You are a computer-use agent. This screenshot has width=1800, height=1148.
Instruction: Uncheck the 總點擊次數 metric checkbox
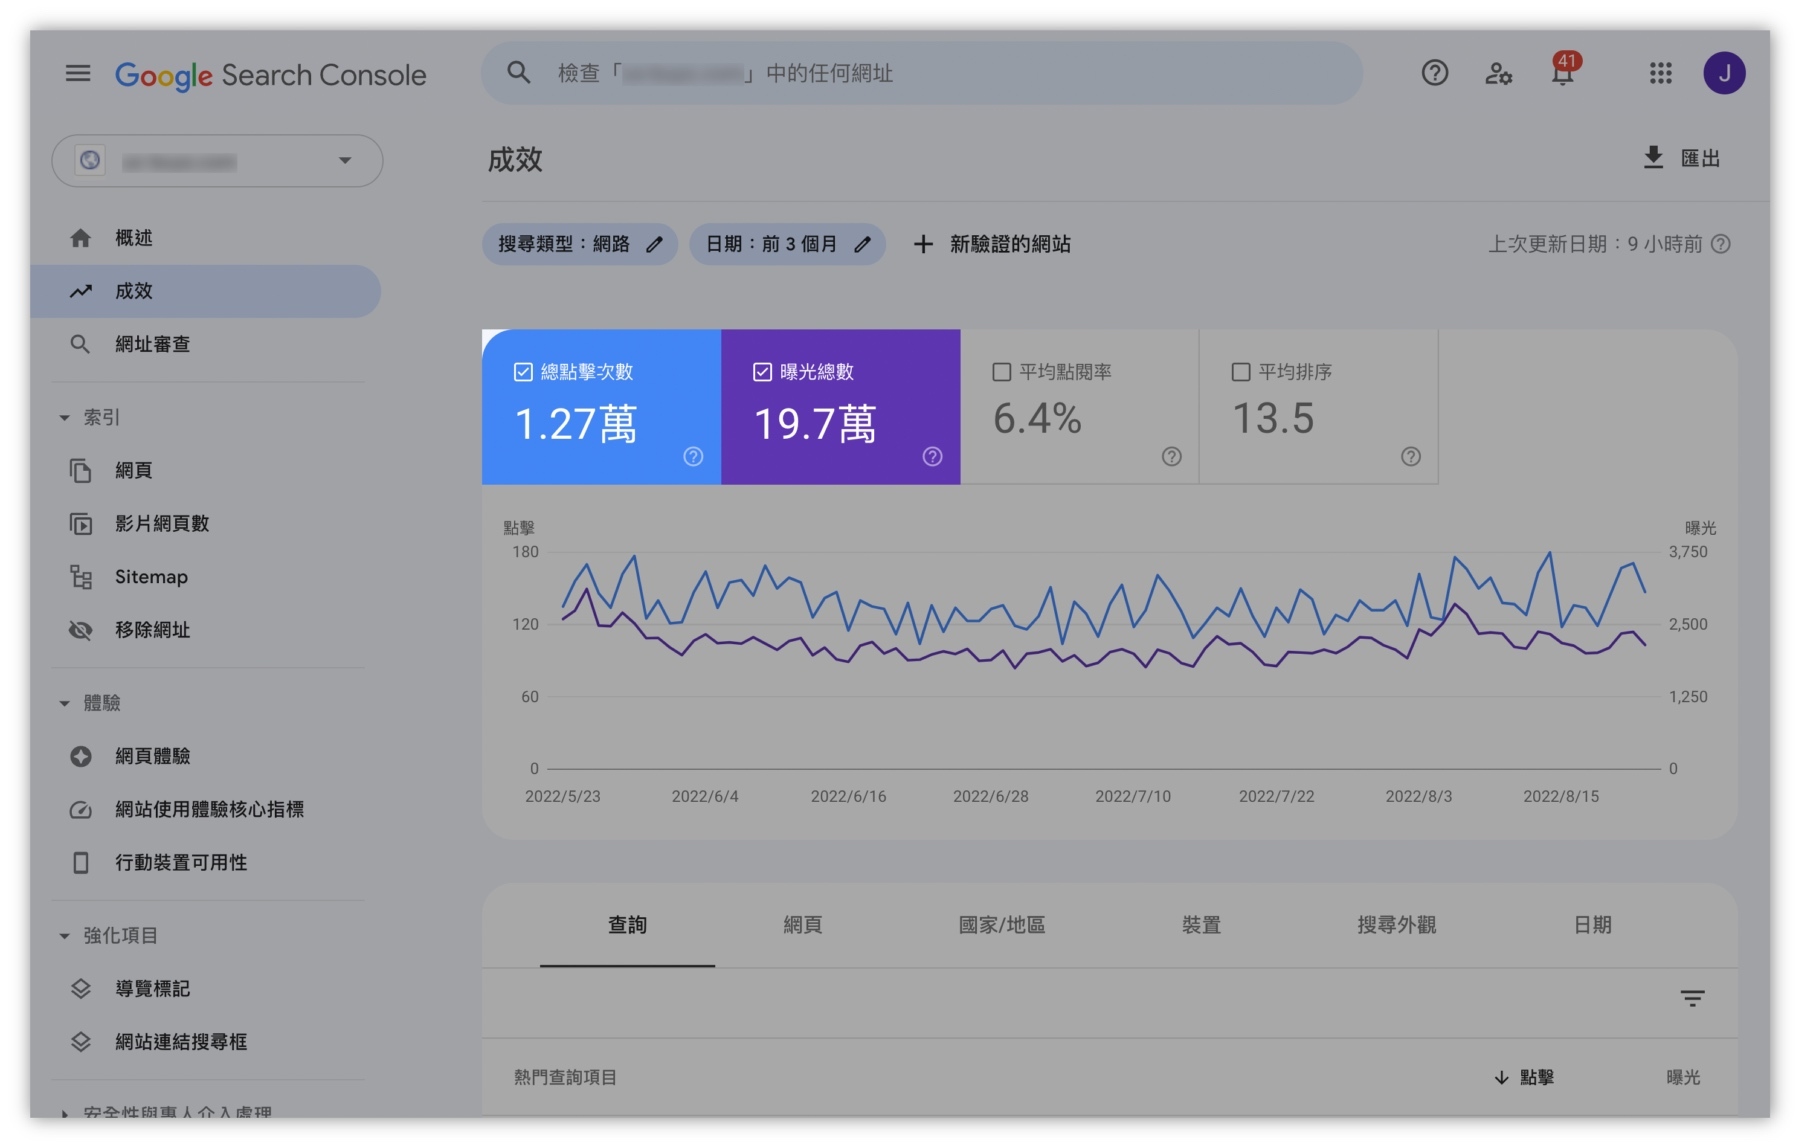point(523,372)
